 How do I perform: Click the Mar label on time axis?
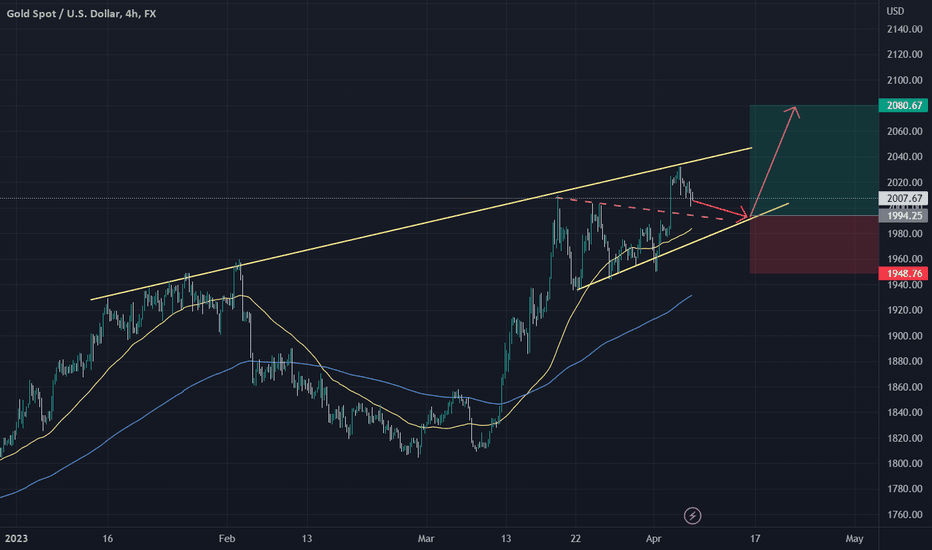click(x=426, y=539)
